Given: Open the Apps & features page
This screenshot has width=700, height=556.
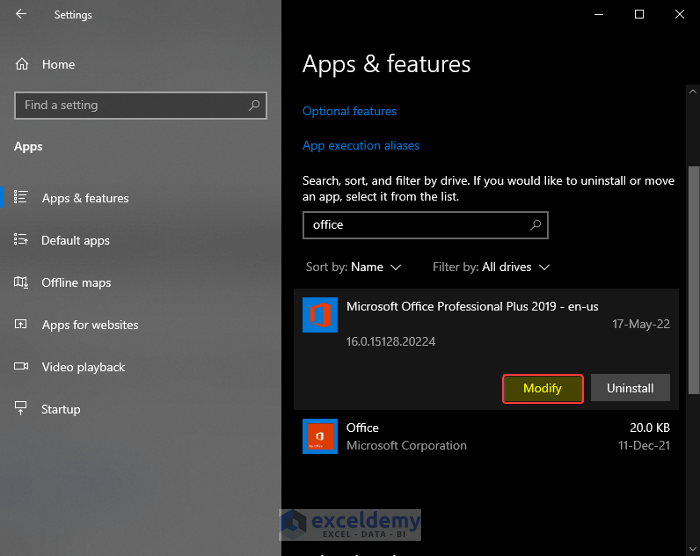Looking at the screenshot, I should [x=85, y=198].
